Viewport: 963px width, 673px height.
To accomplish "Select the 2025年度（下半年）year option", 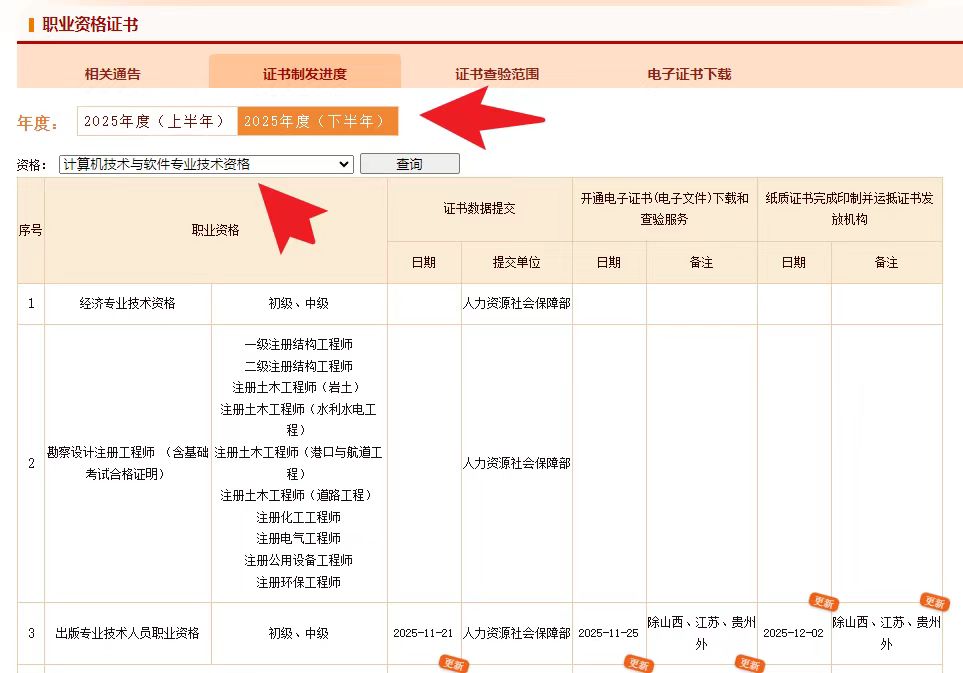I will click(x=317, y=121).
